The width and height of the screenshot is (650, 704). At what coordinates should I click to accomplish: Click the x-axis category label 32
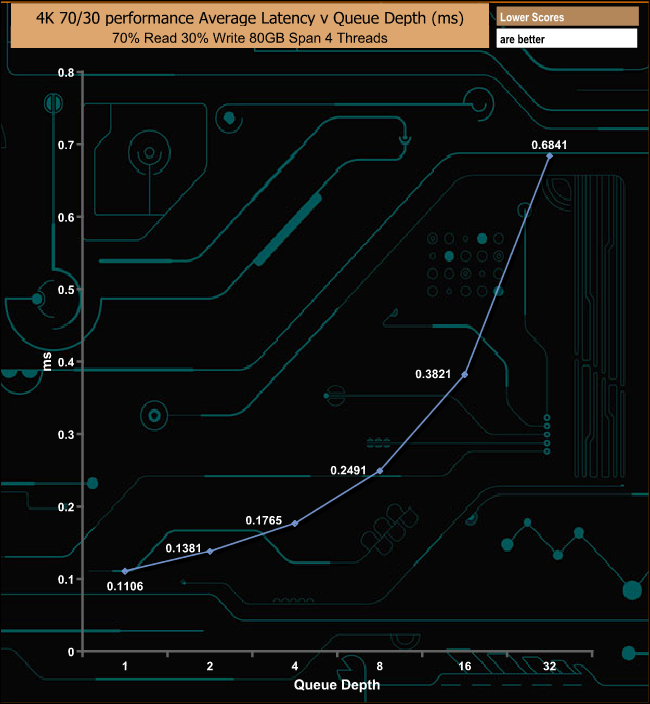tap(549, 666)
